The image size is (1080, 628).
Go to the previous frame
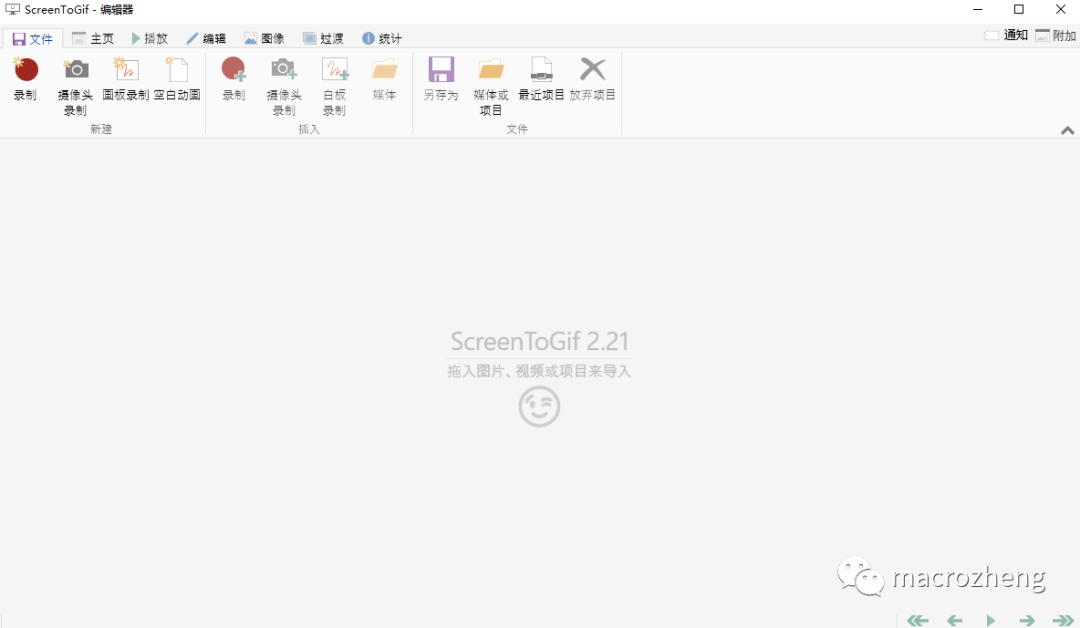point(955,620)
